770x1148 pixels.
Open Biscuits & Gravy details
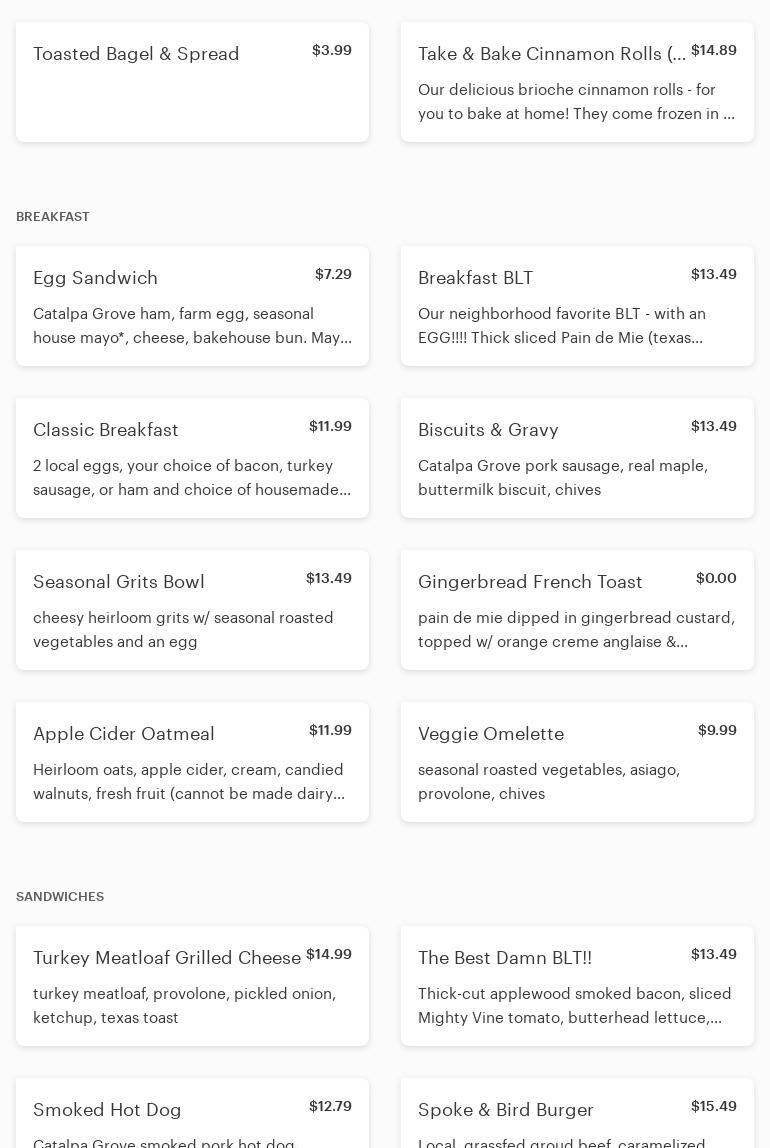click(577, 458)
